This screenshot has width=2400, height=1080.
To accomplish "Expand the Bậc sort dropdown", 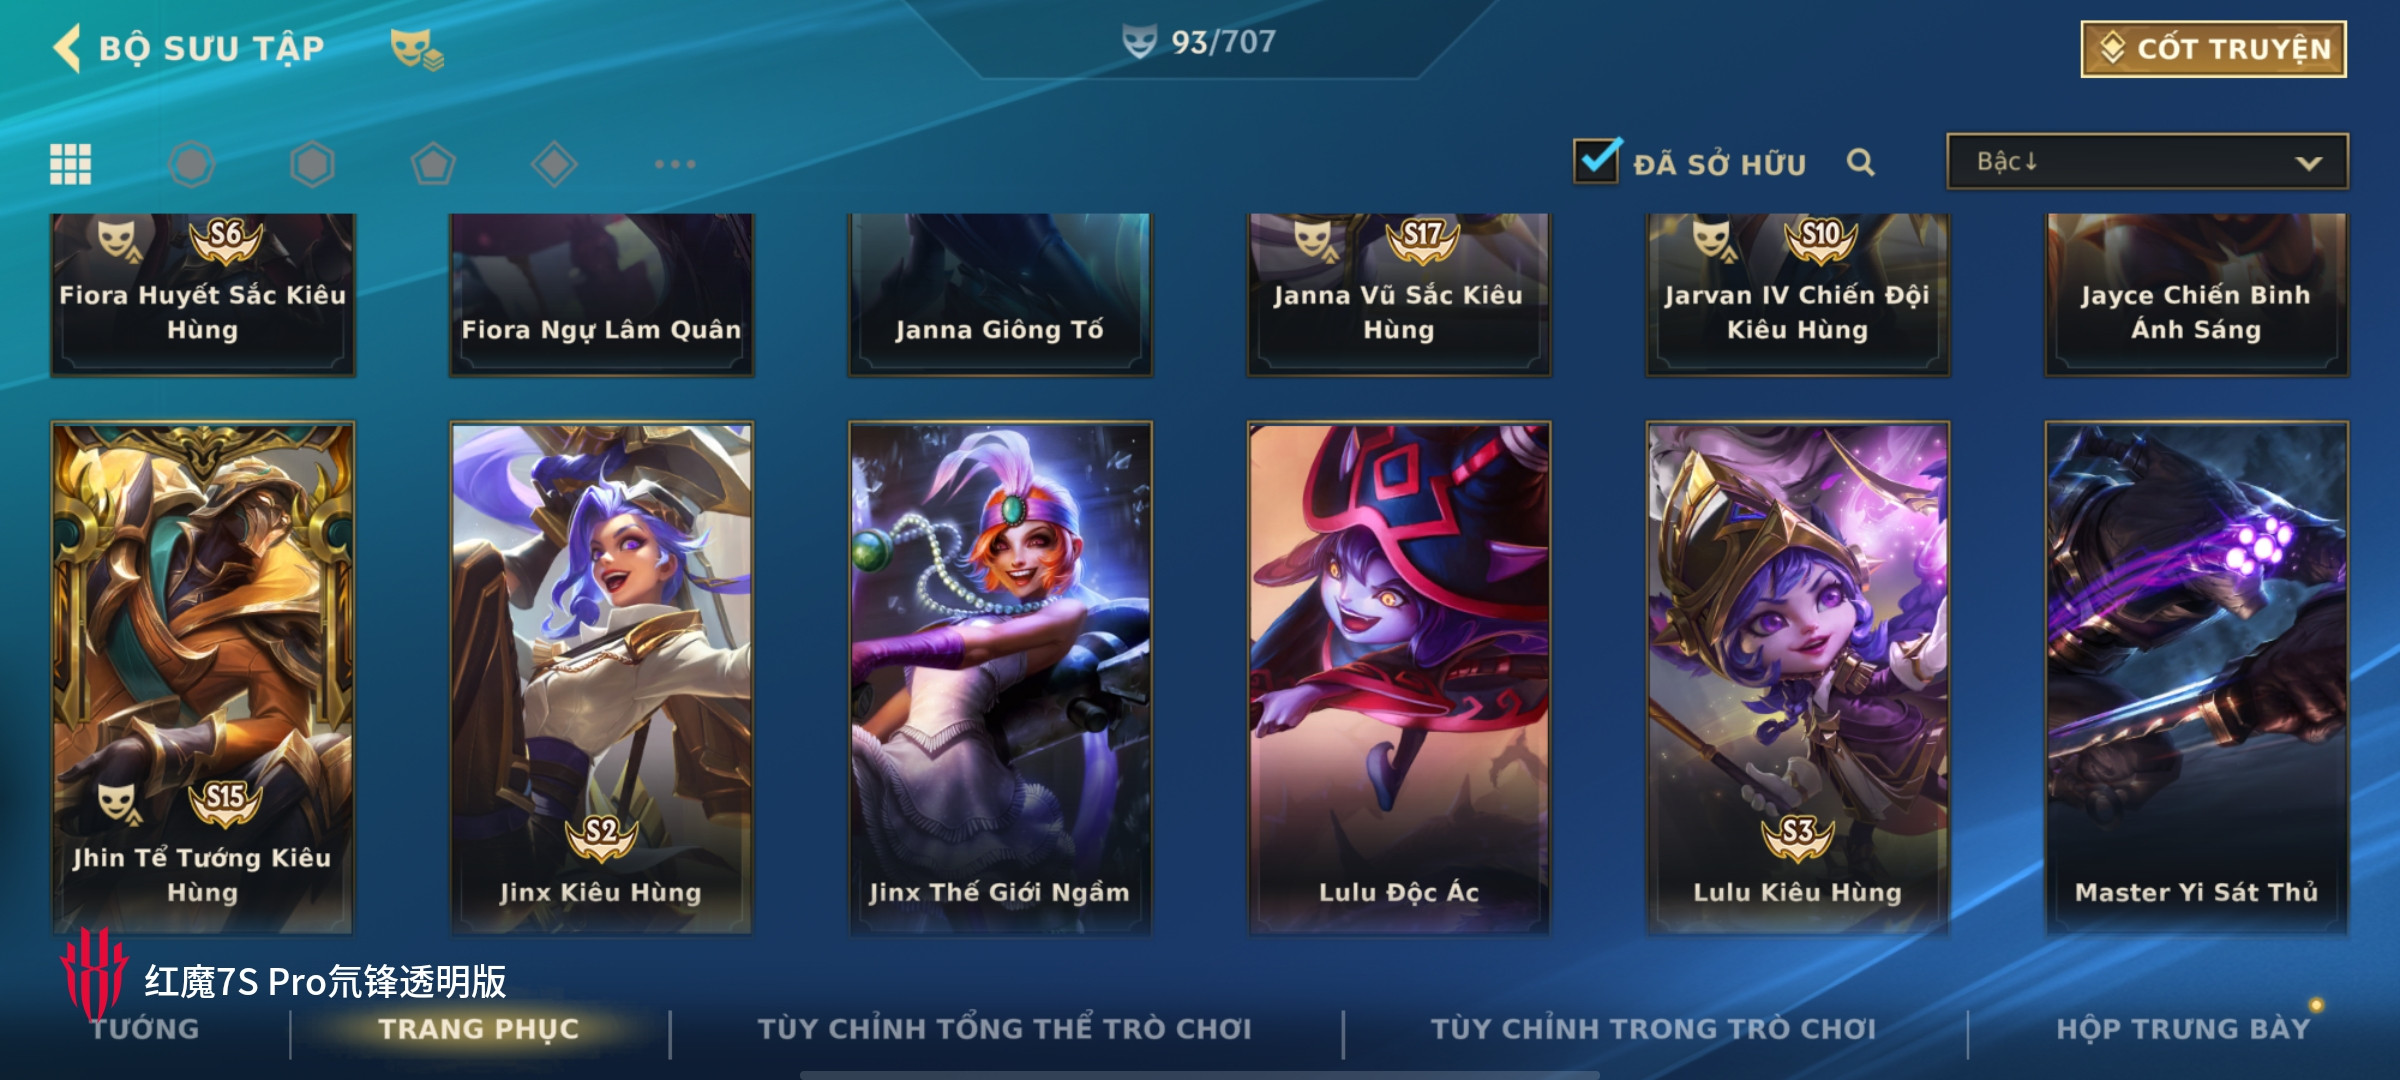I will click(2147, 162).
